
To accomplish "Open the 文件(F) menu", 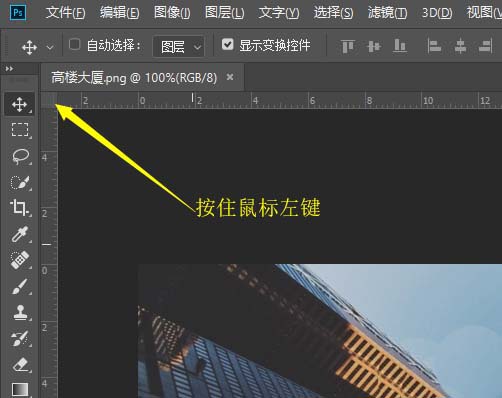I will (x=66, y=13).
